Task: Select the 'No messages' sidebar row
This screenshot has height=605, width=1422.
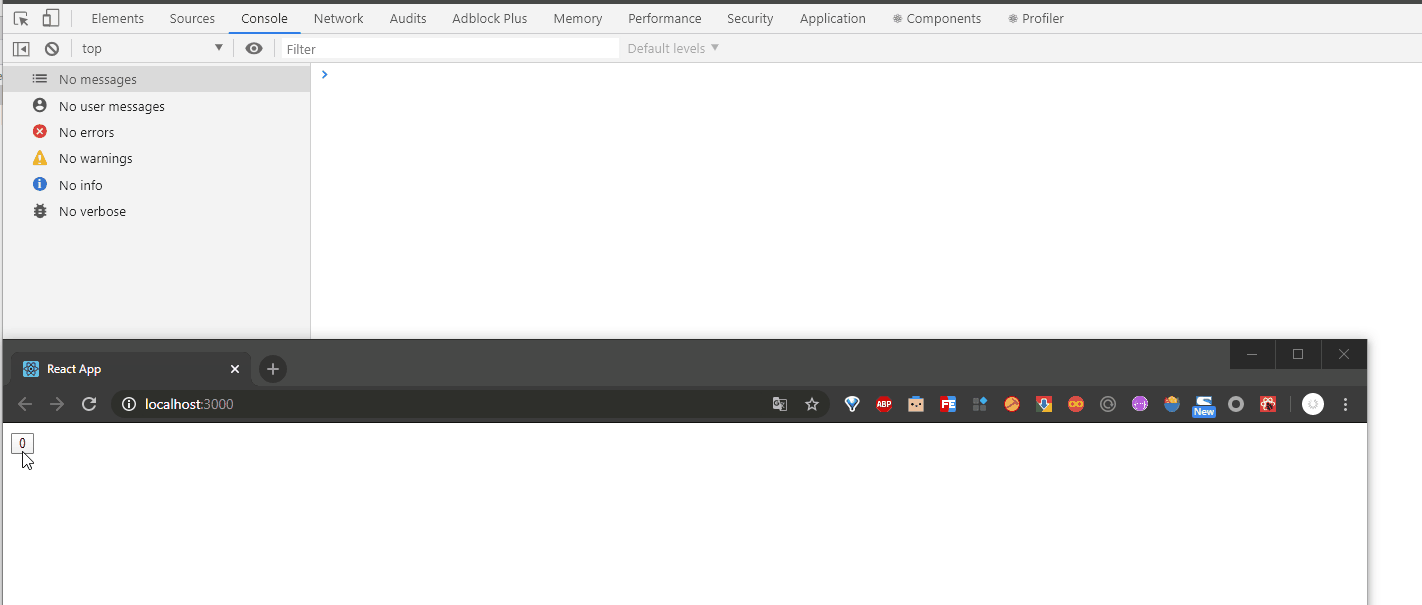Action: pyautogui.click(x=157, y=79)
